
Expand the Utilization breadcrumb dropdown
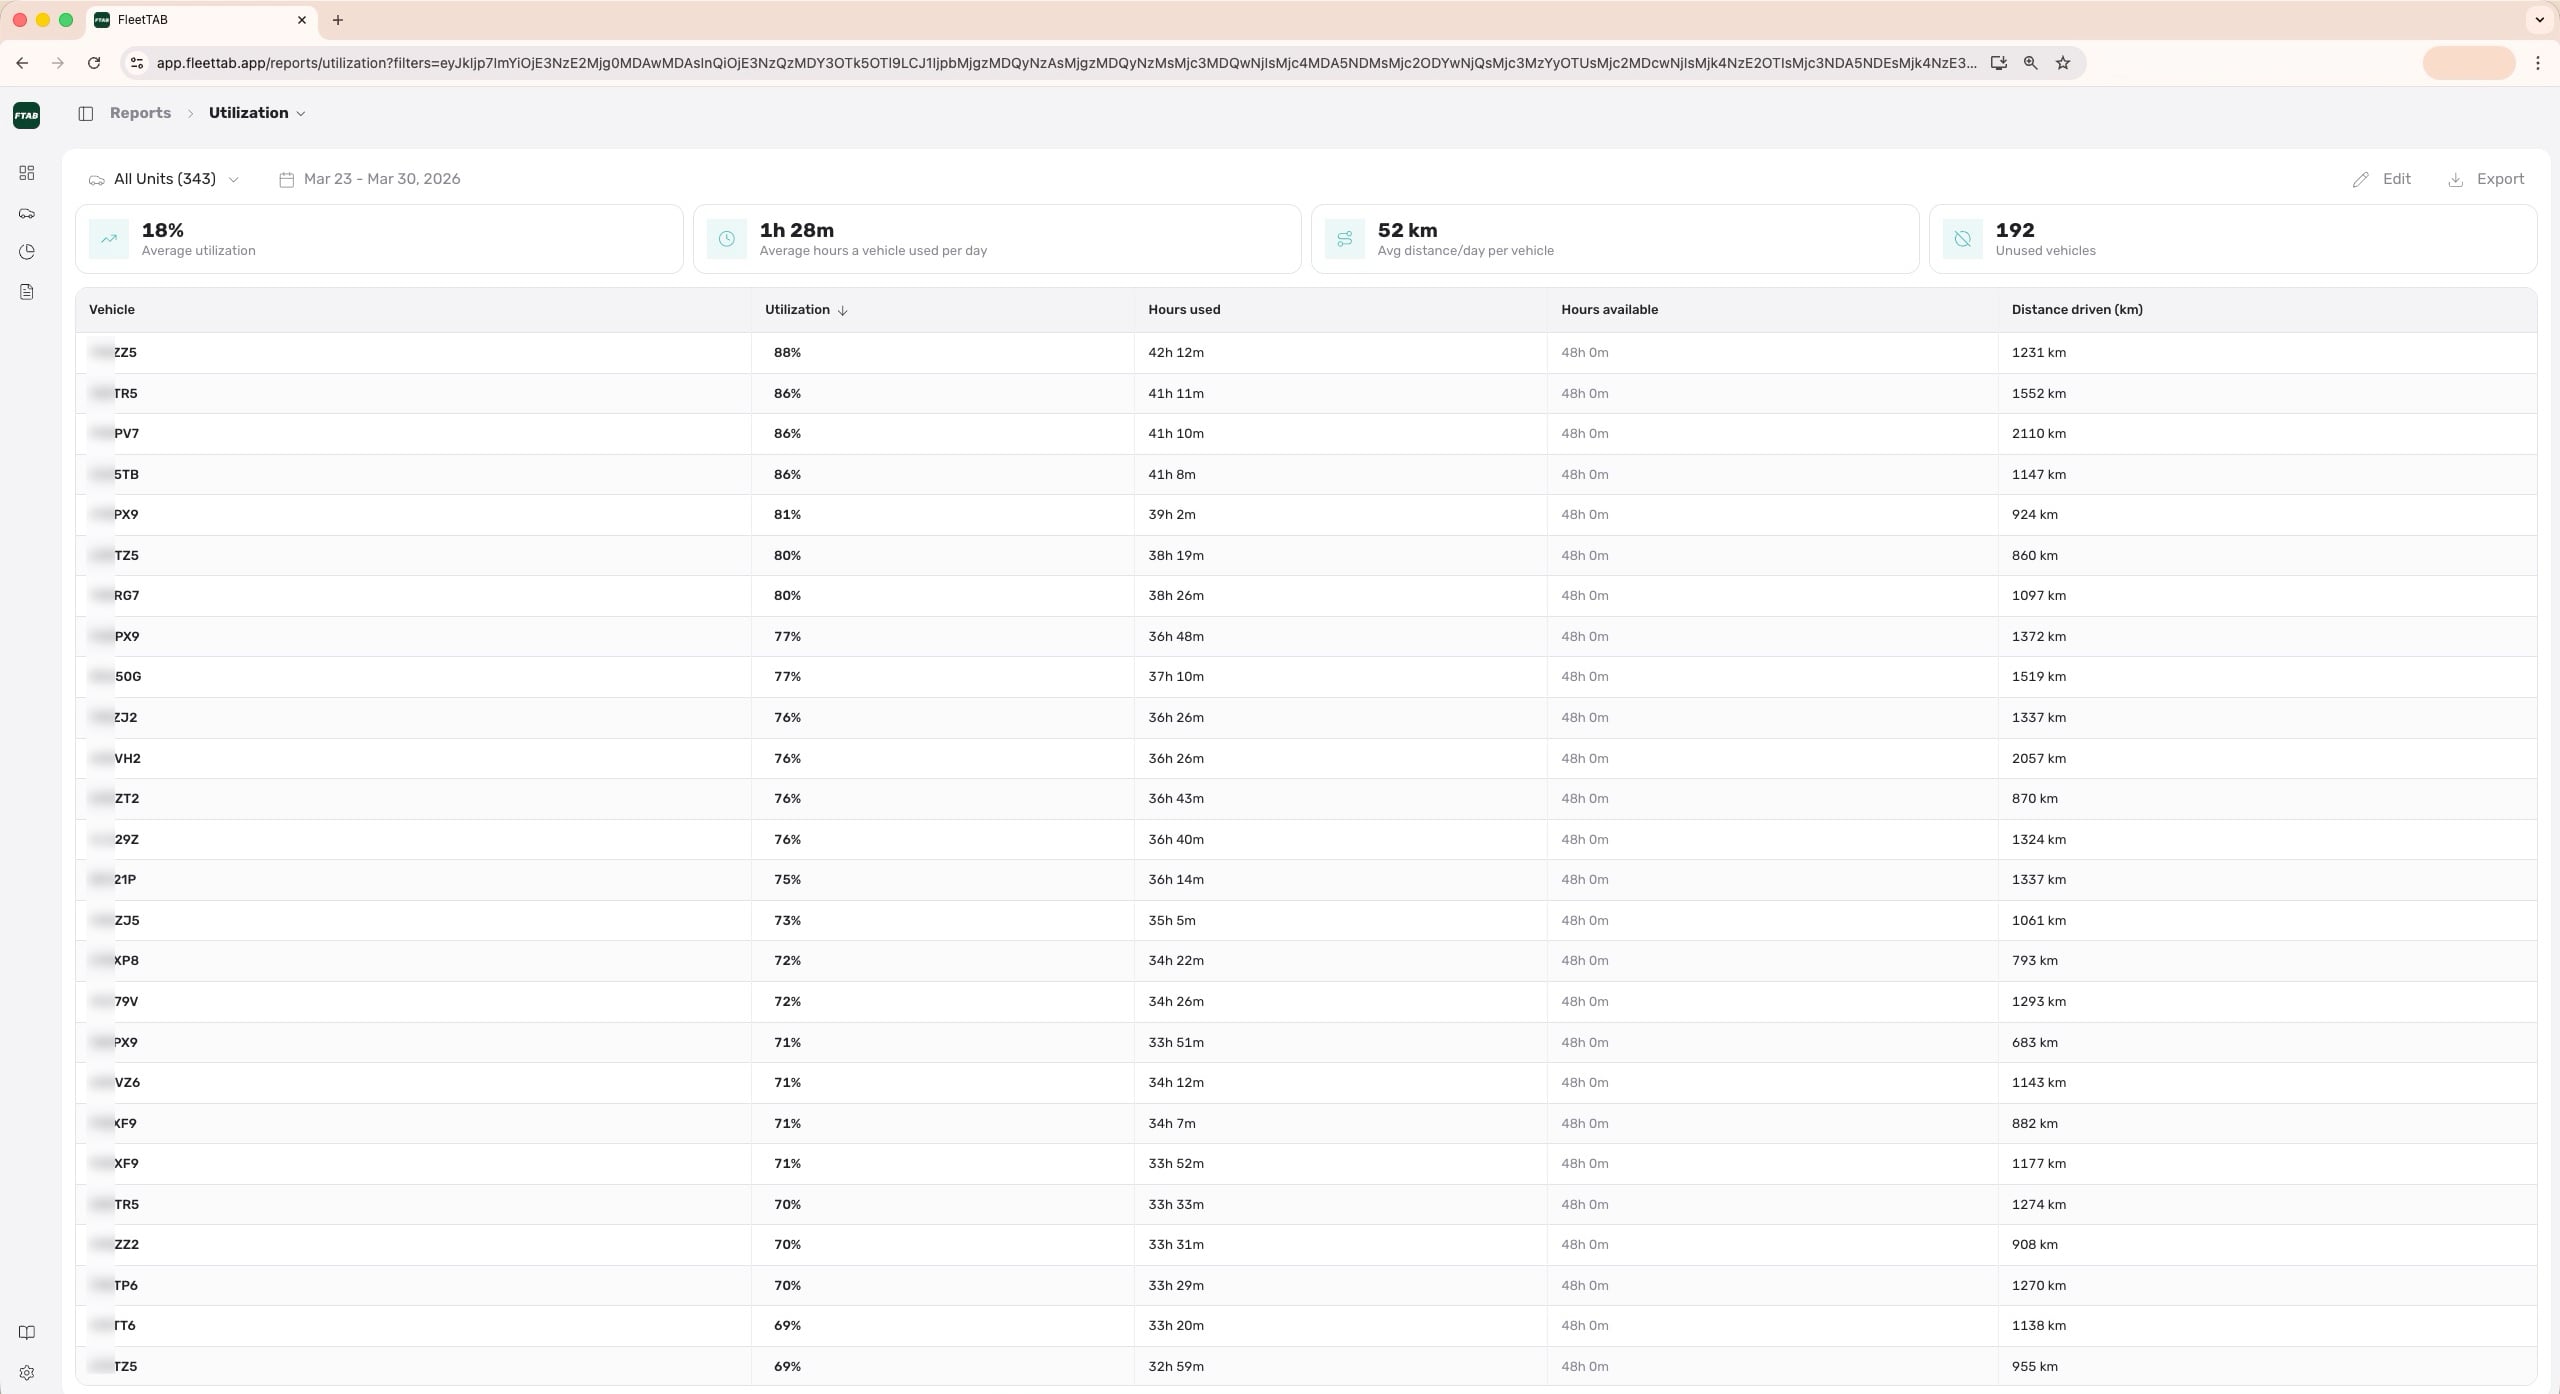(x=257, y=113)
